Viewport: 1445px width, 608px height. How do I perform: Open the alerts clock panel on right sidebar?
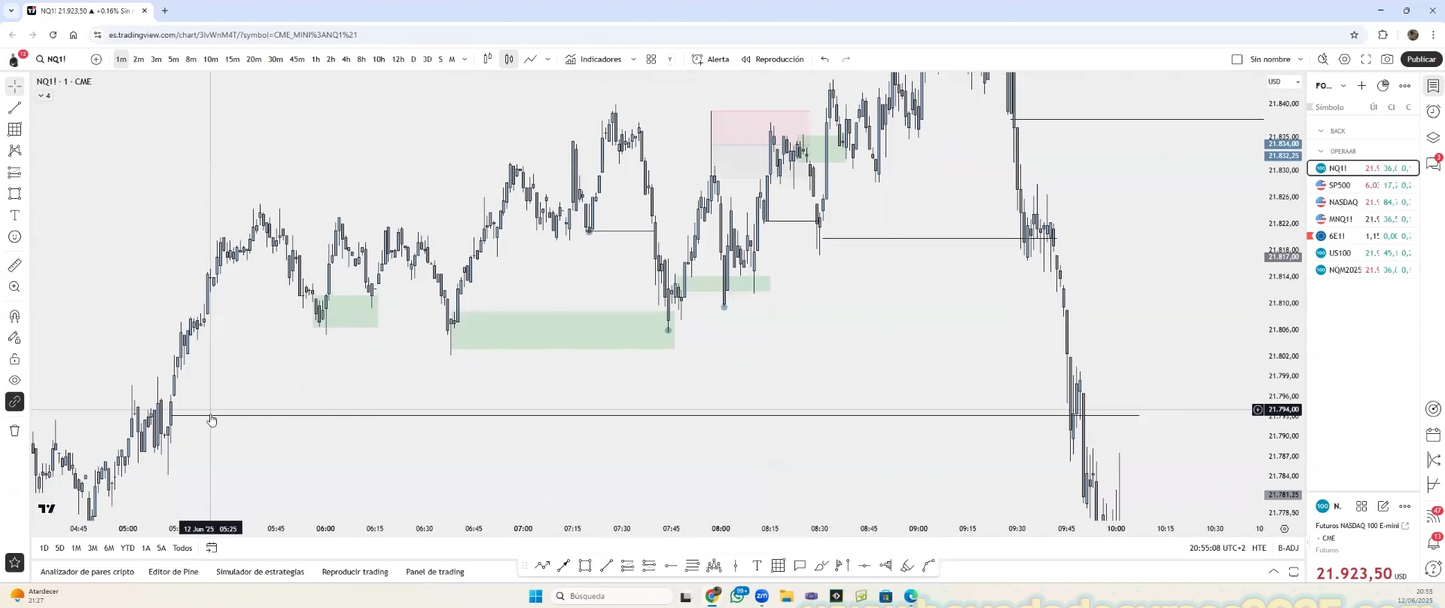pos(1434,110)
